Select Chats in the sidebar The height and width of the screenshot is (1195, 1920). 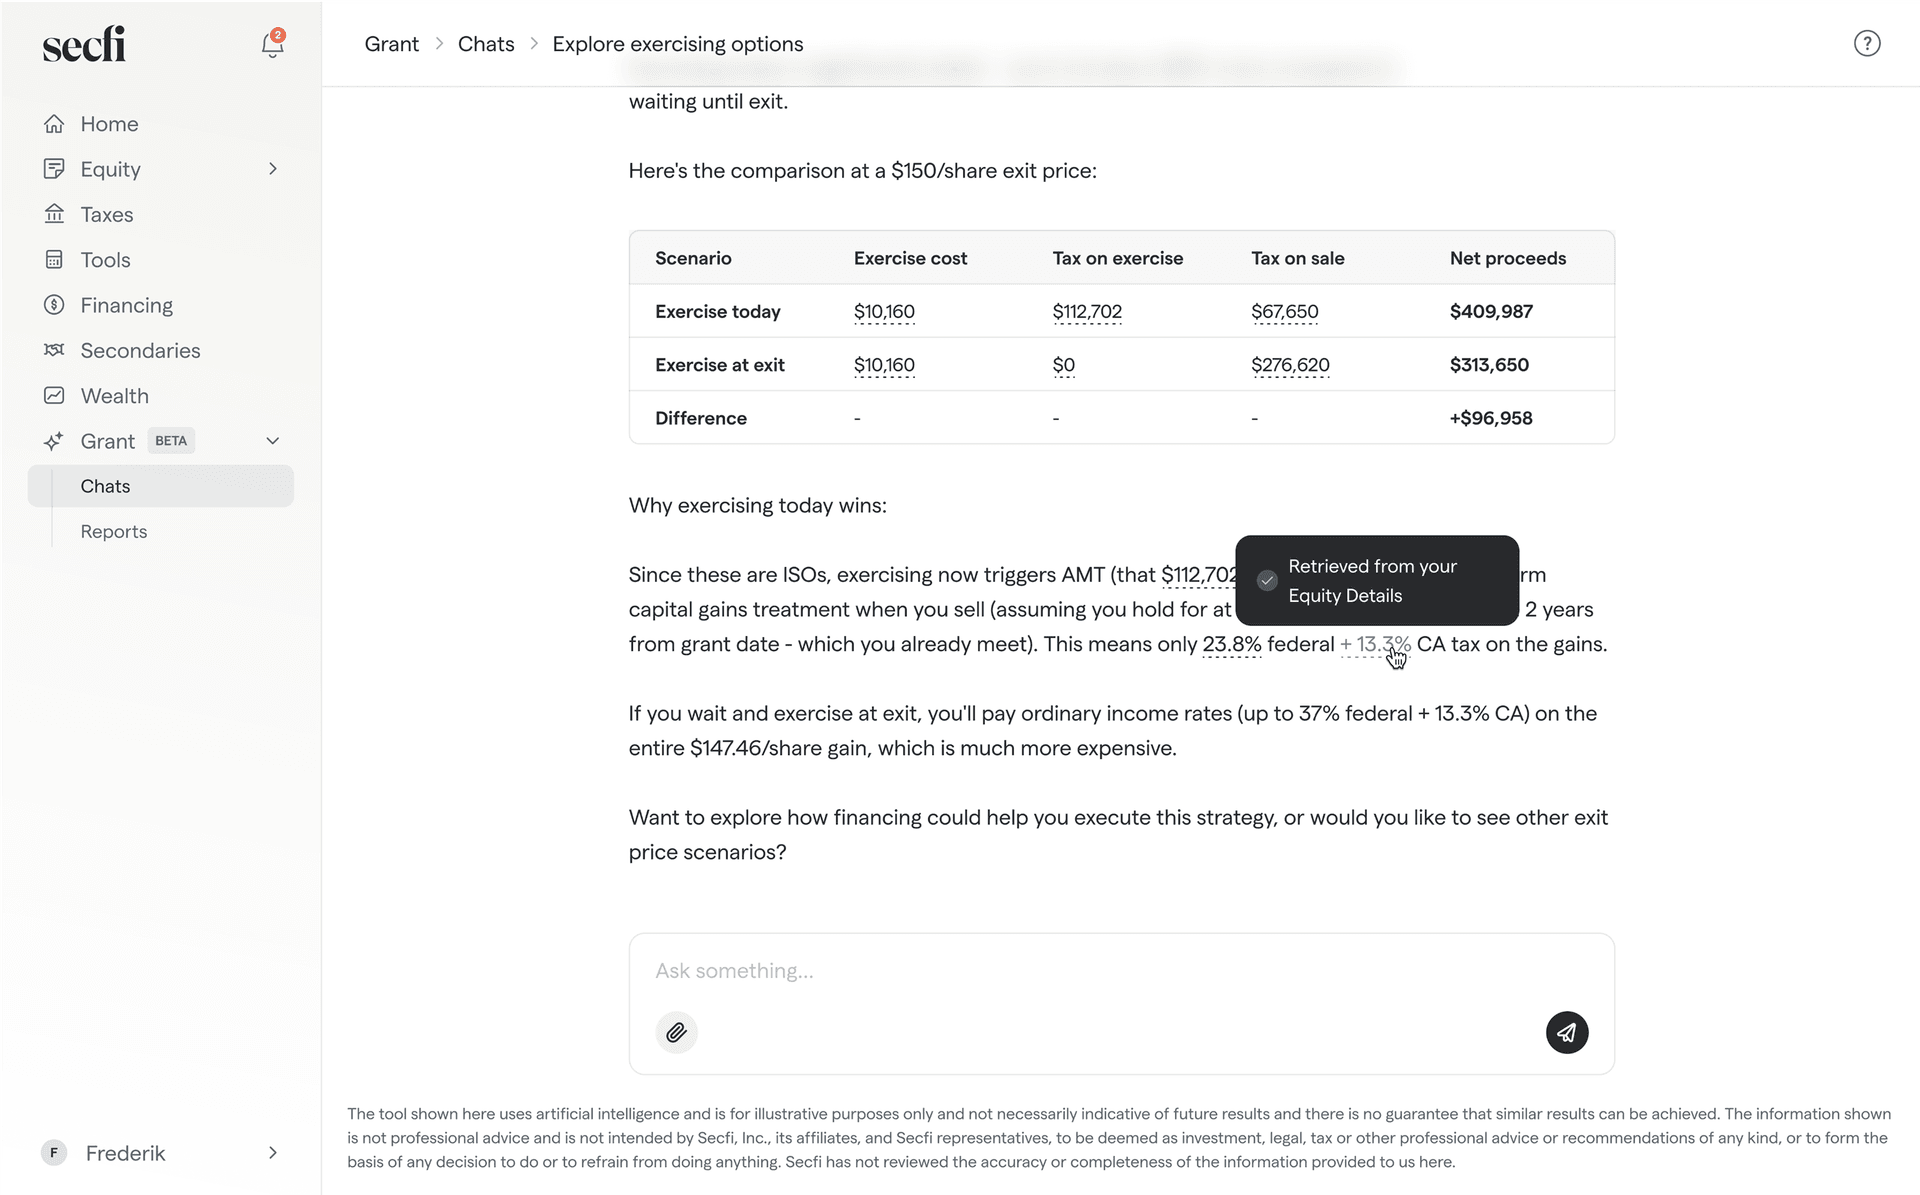click(106, 486)
